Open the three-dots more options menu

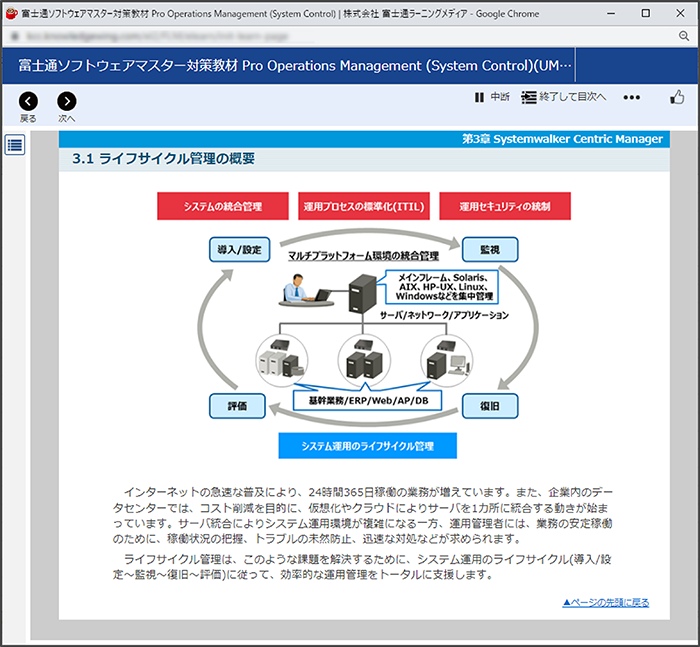tap(631, 97)
